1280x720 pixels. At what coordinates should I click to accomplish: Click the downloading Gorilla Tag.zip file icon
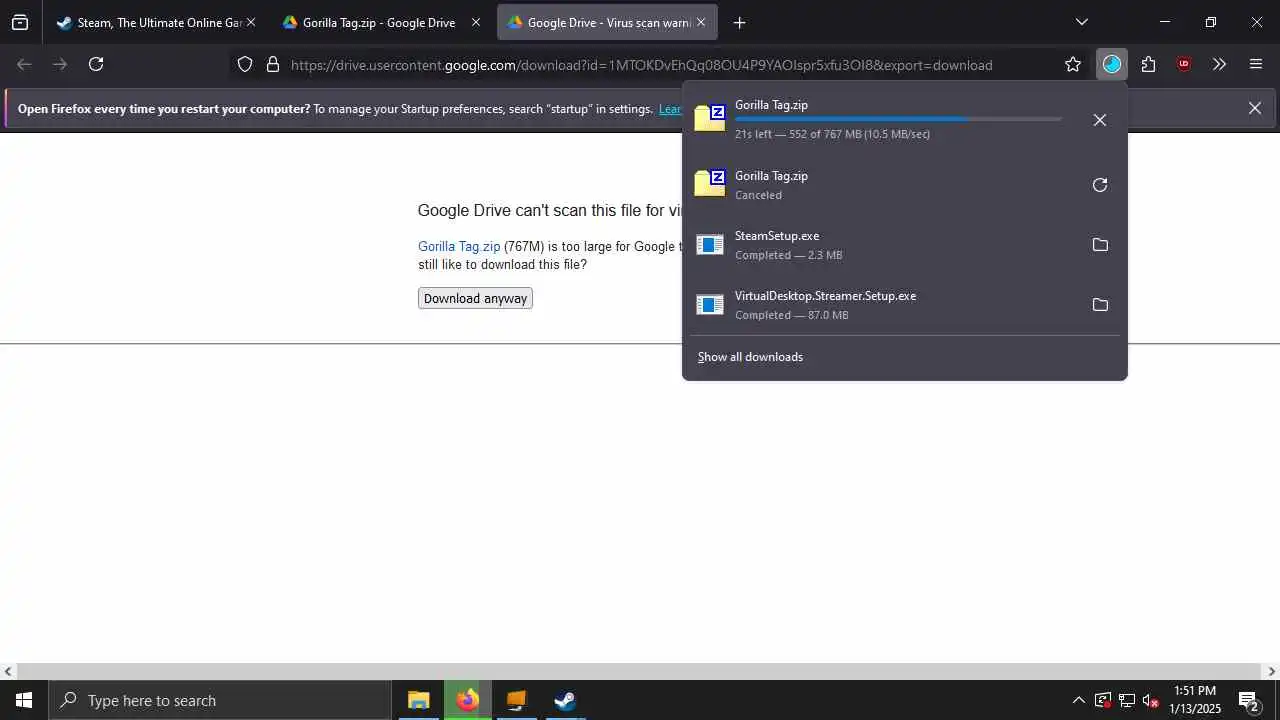coord(710,118)
